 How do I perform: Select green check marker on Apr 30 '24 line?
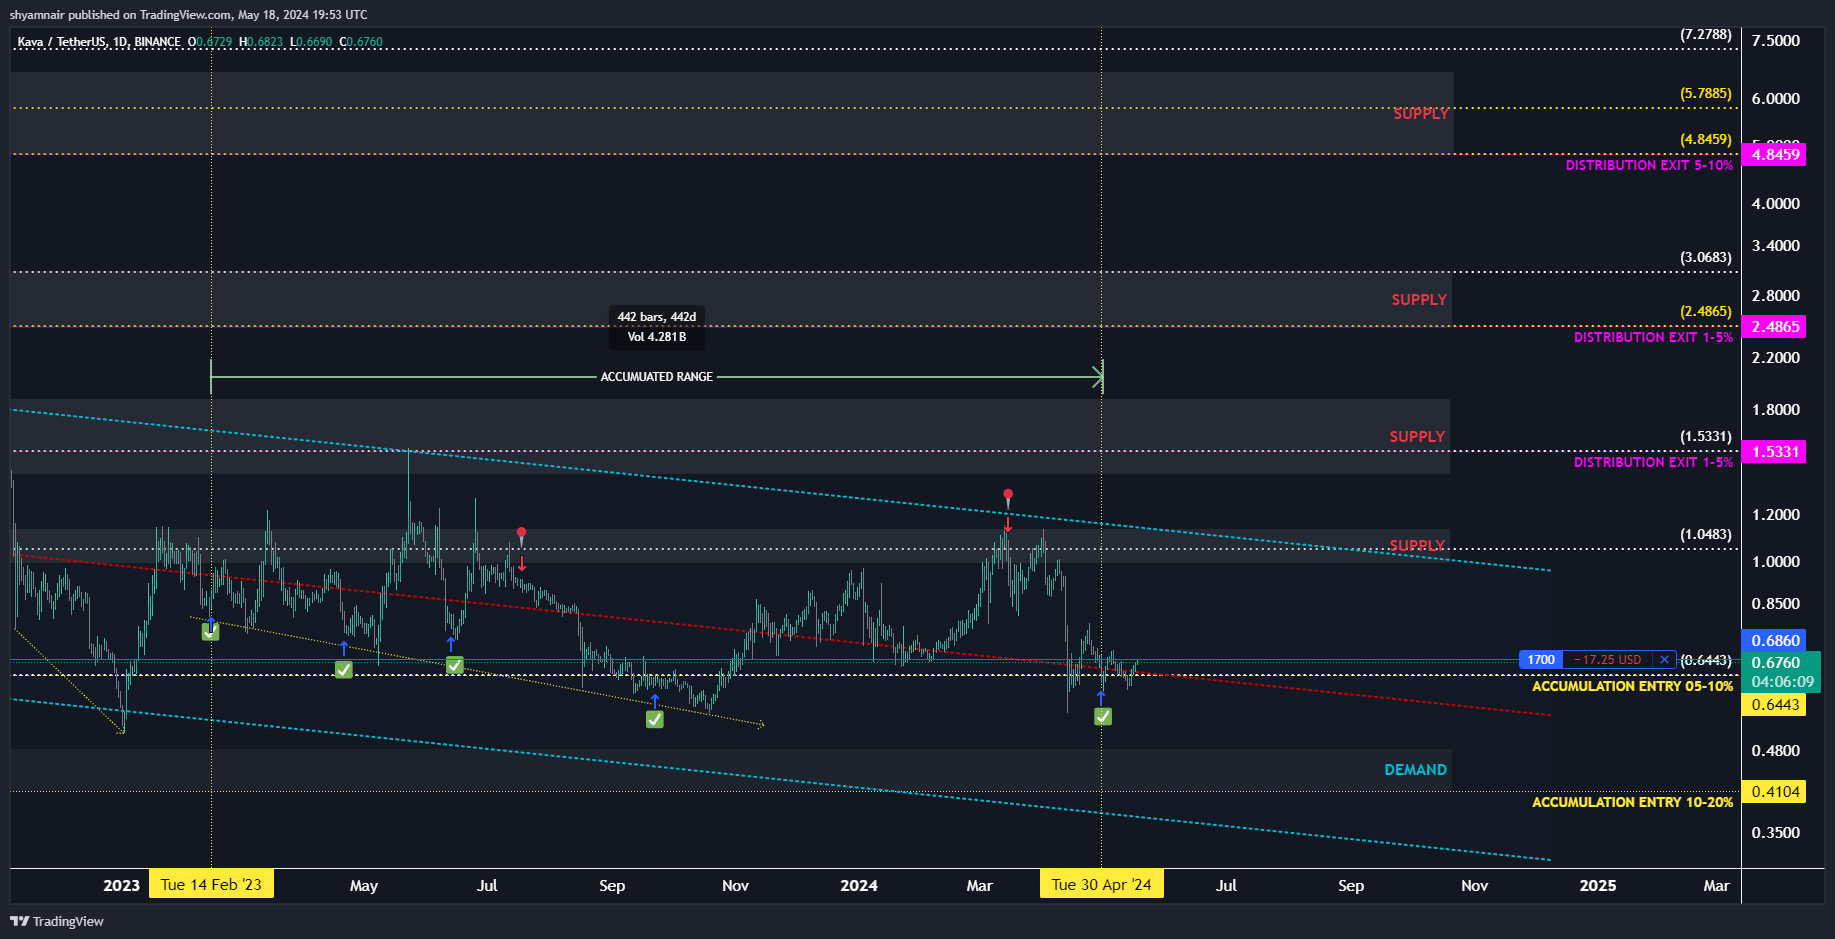tap(1103, 716)
